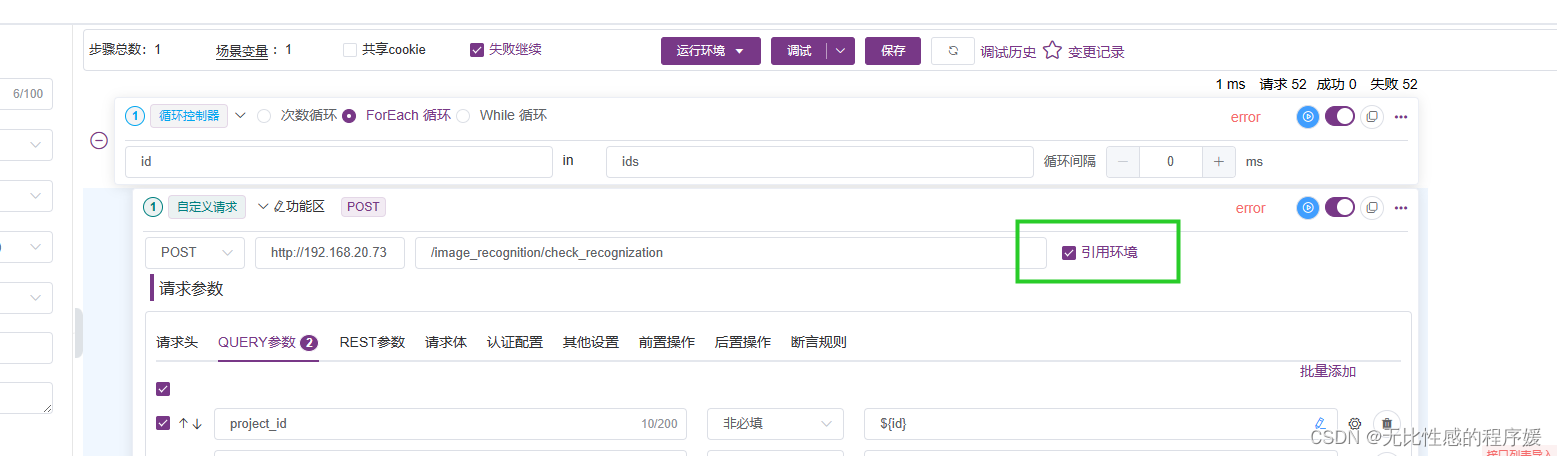Viewport: 1557px width, 456px height.
Task: Click the loop variable field containing id
Action: (x=339, y=161)
